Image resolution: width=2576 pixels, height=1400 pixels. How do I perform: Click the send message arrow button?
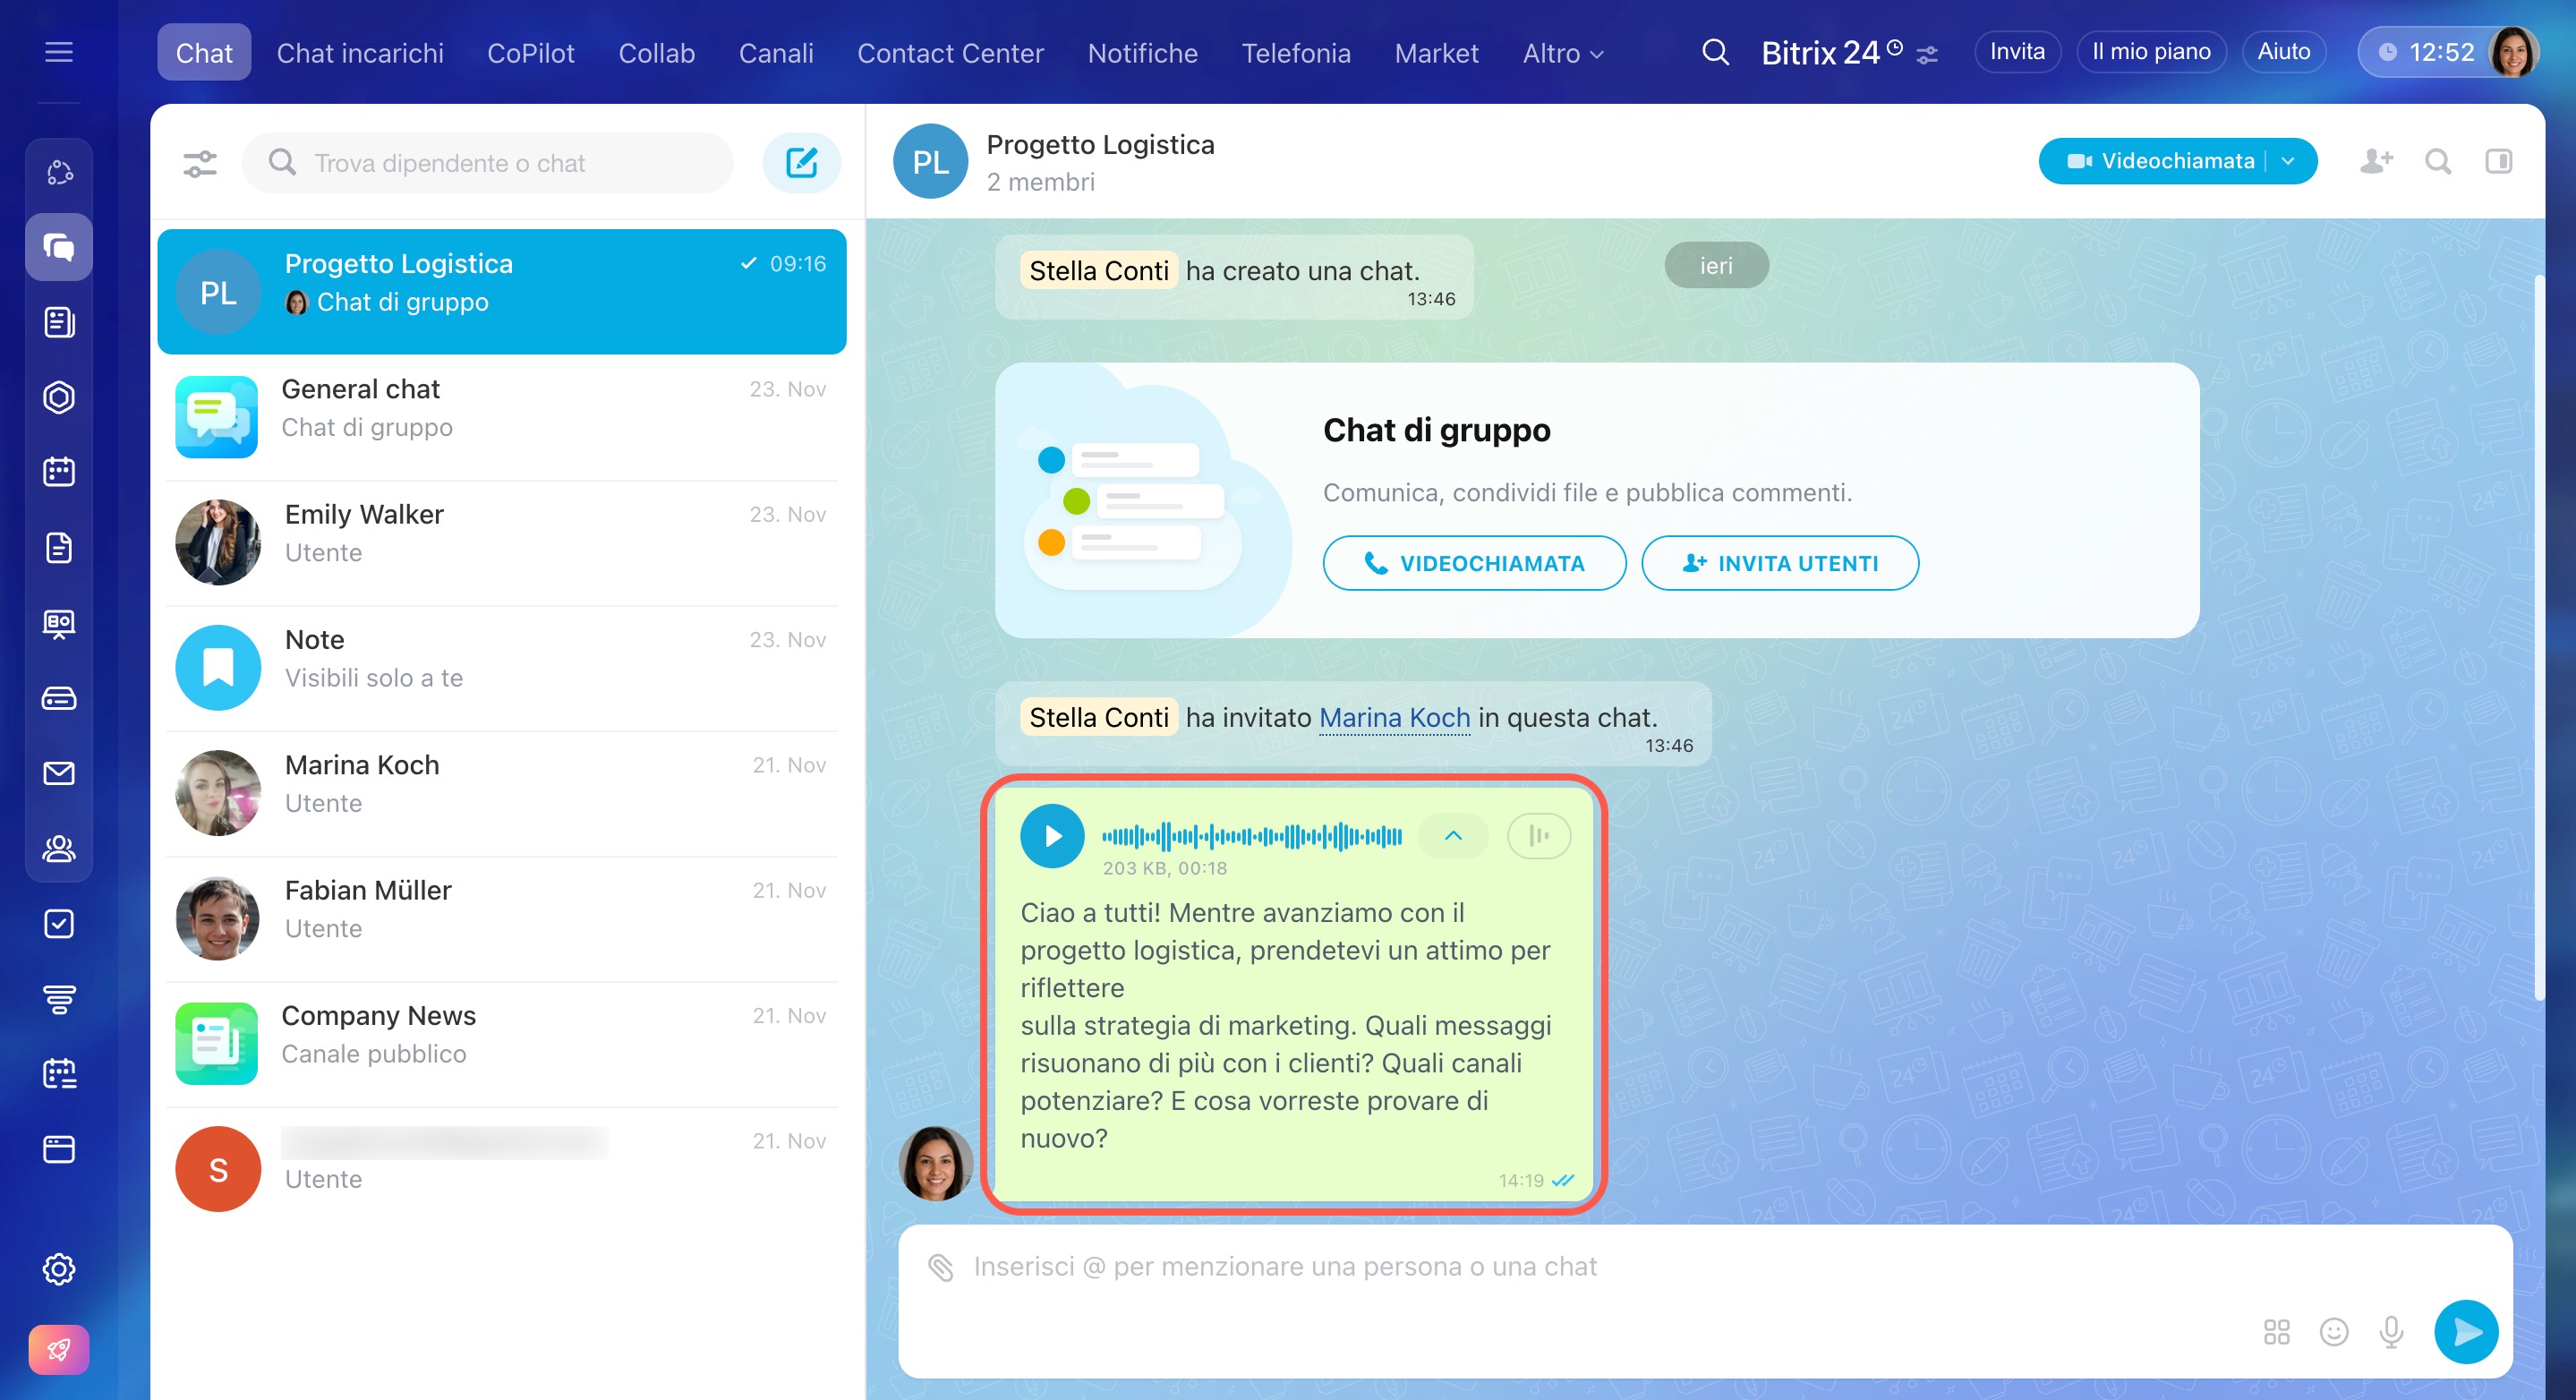(2465, 1332)
